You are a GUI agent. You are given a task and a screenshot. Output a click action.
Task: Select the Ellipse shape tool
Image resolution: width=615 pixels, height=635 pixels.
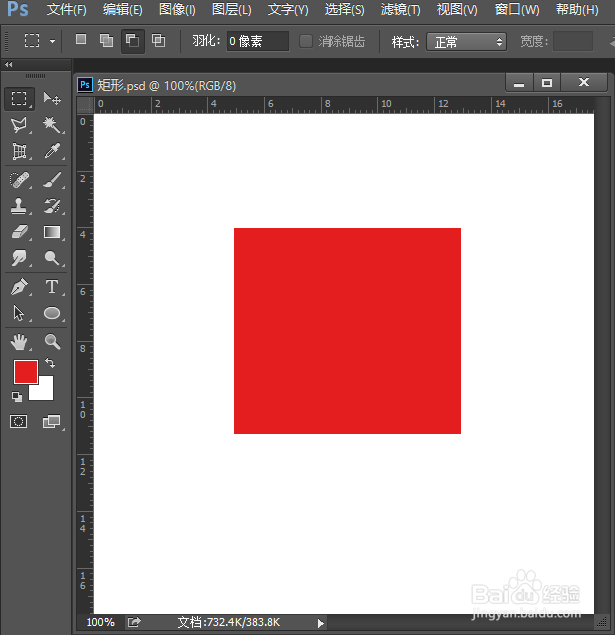52,313
